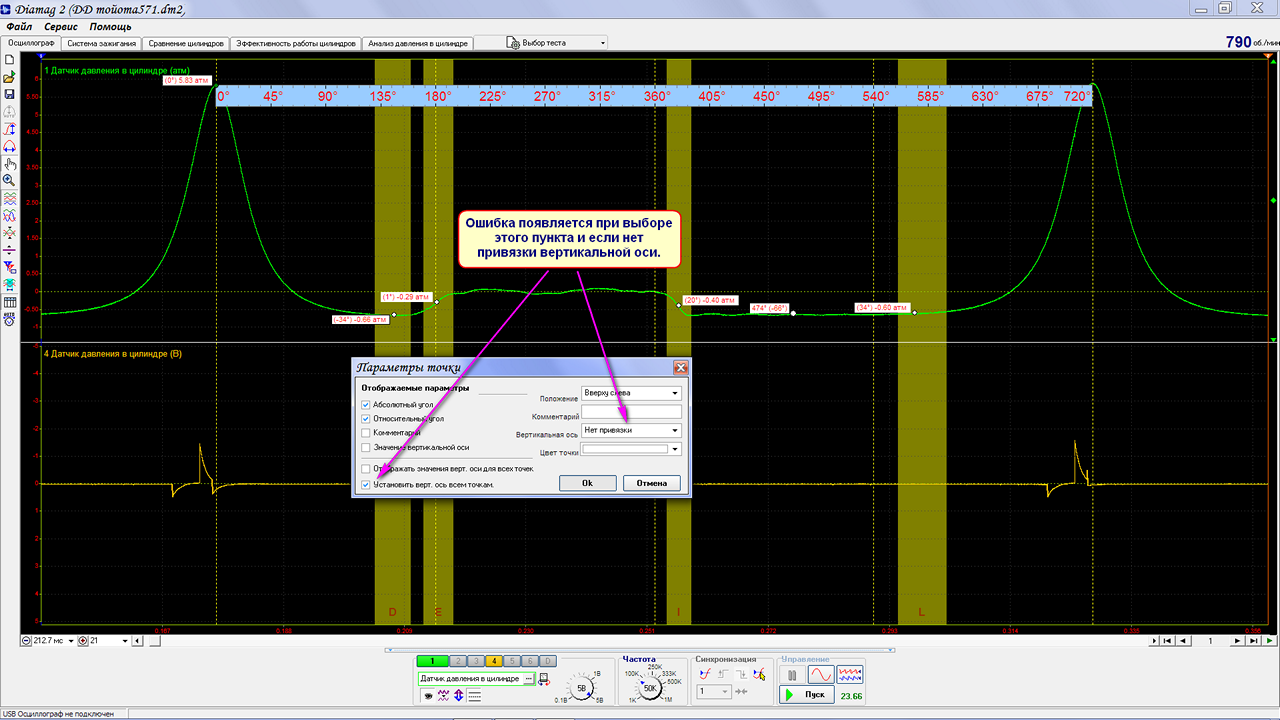Uncheck the Абсолютный угол checkbox
The image size is (1280, 720).
(366, 404)
